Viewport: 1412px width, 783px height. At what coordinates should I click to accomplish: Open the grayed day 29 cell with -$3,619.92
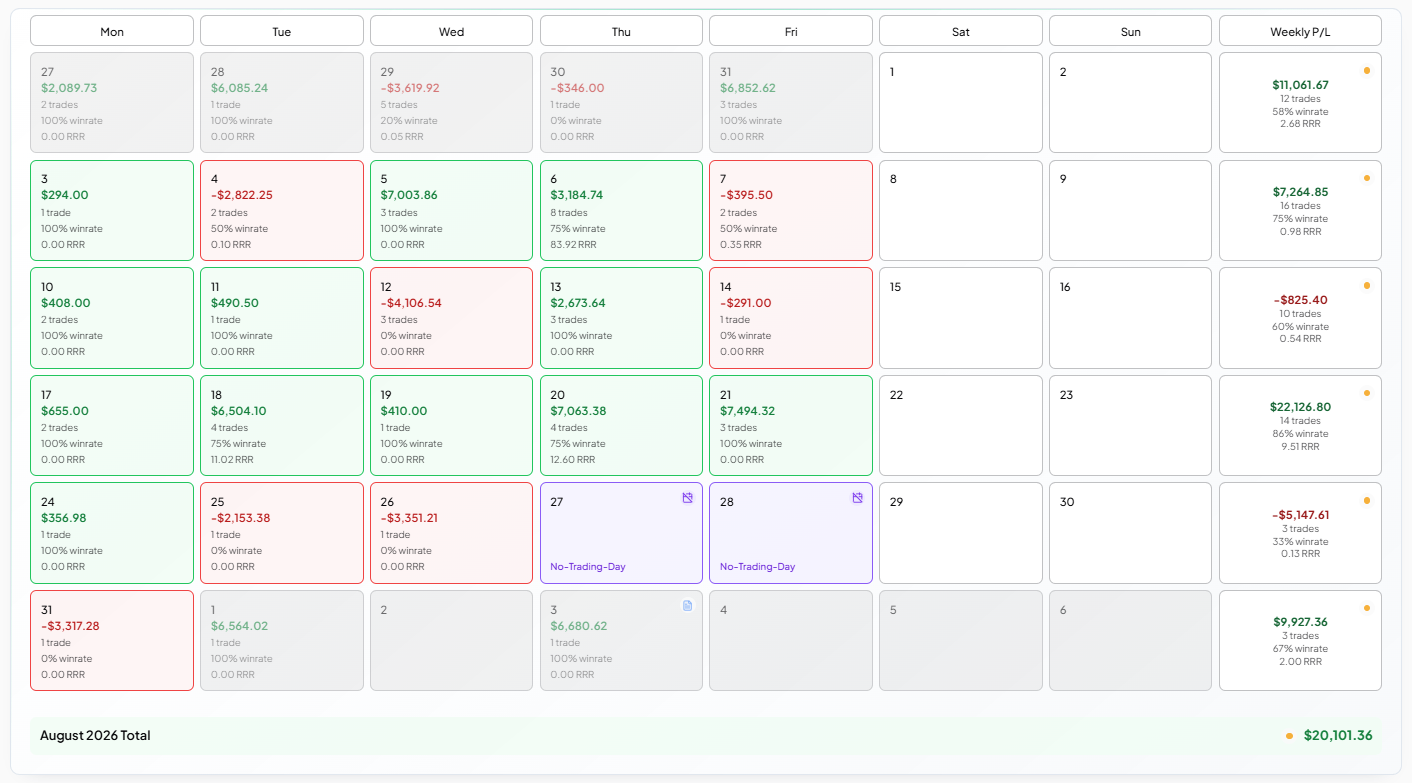click(451, 103)
